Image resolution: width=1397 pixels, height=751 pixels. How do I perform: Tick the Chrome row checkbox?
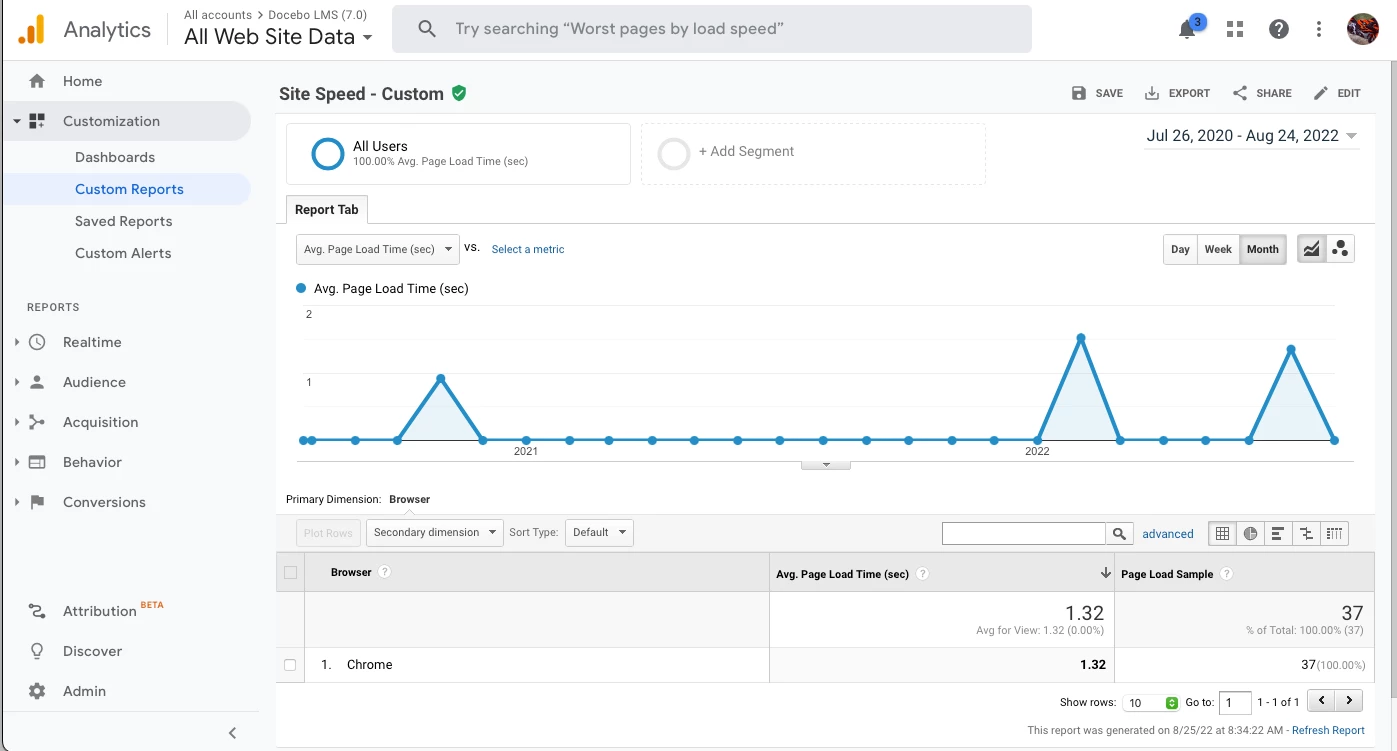coord(290,665)
